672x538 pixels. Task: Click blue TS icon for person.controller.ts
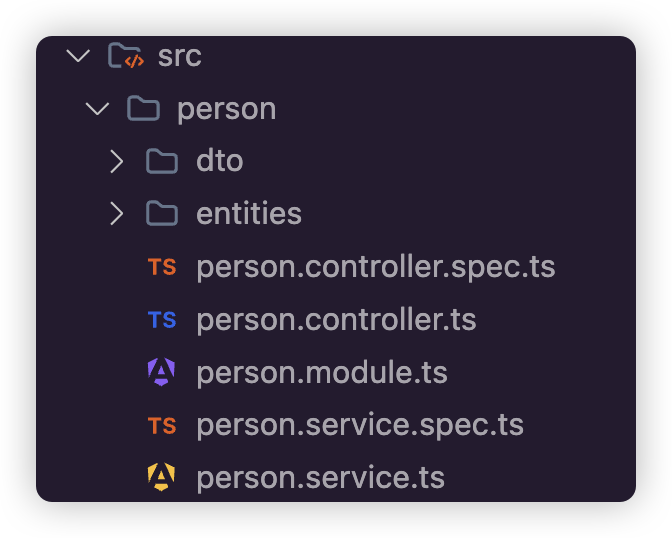[x=162, y=320]
